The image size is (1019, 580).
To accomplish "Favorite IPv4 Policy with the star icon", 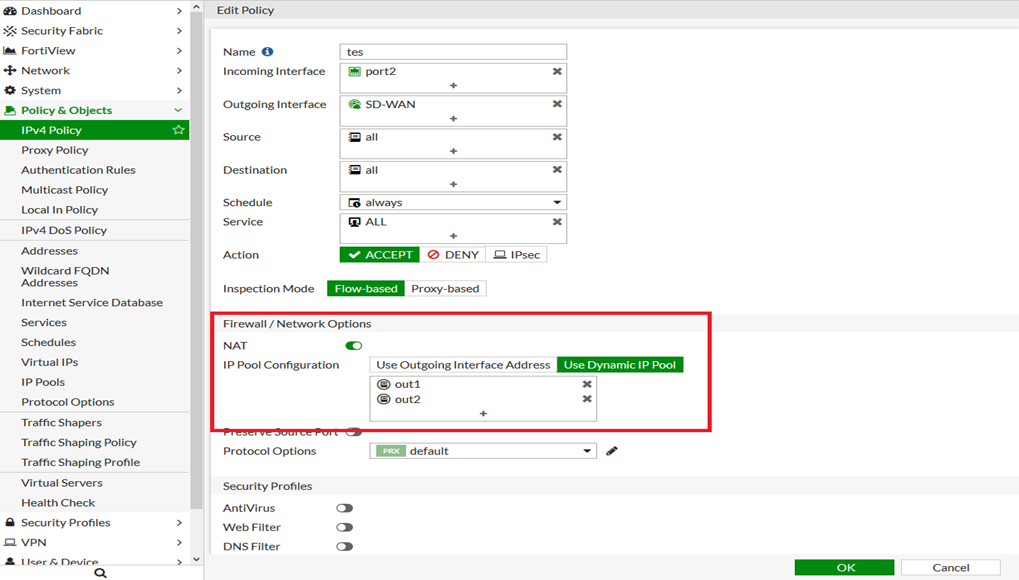I will pos(178,130).
